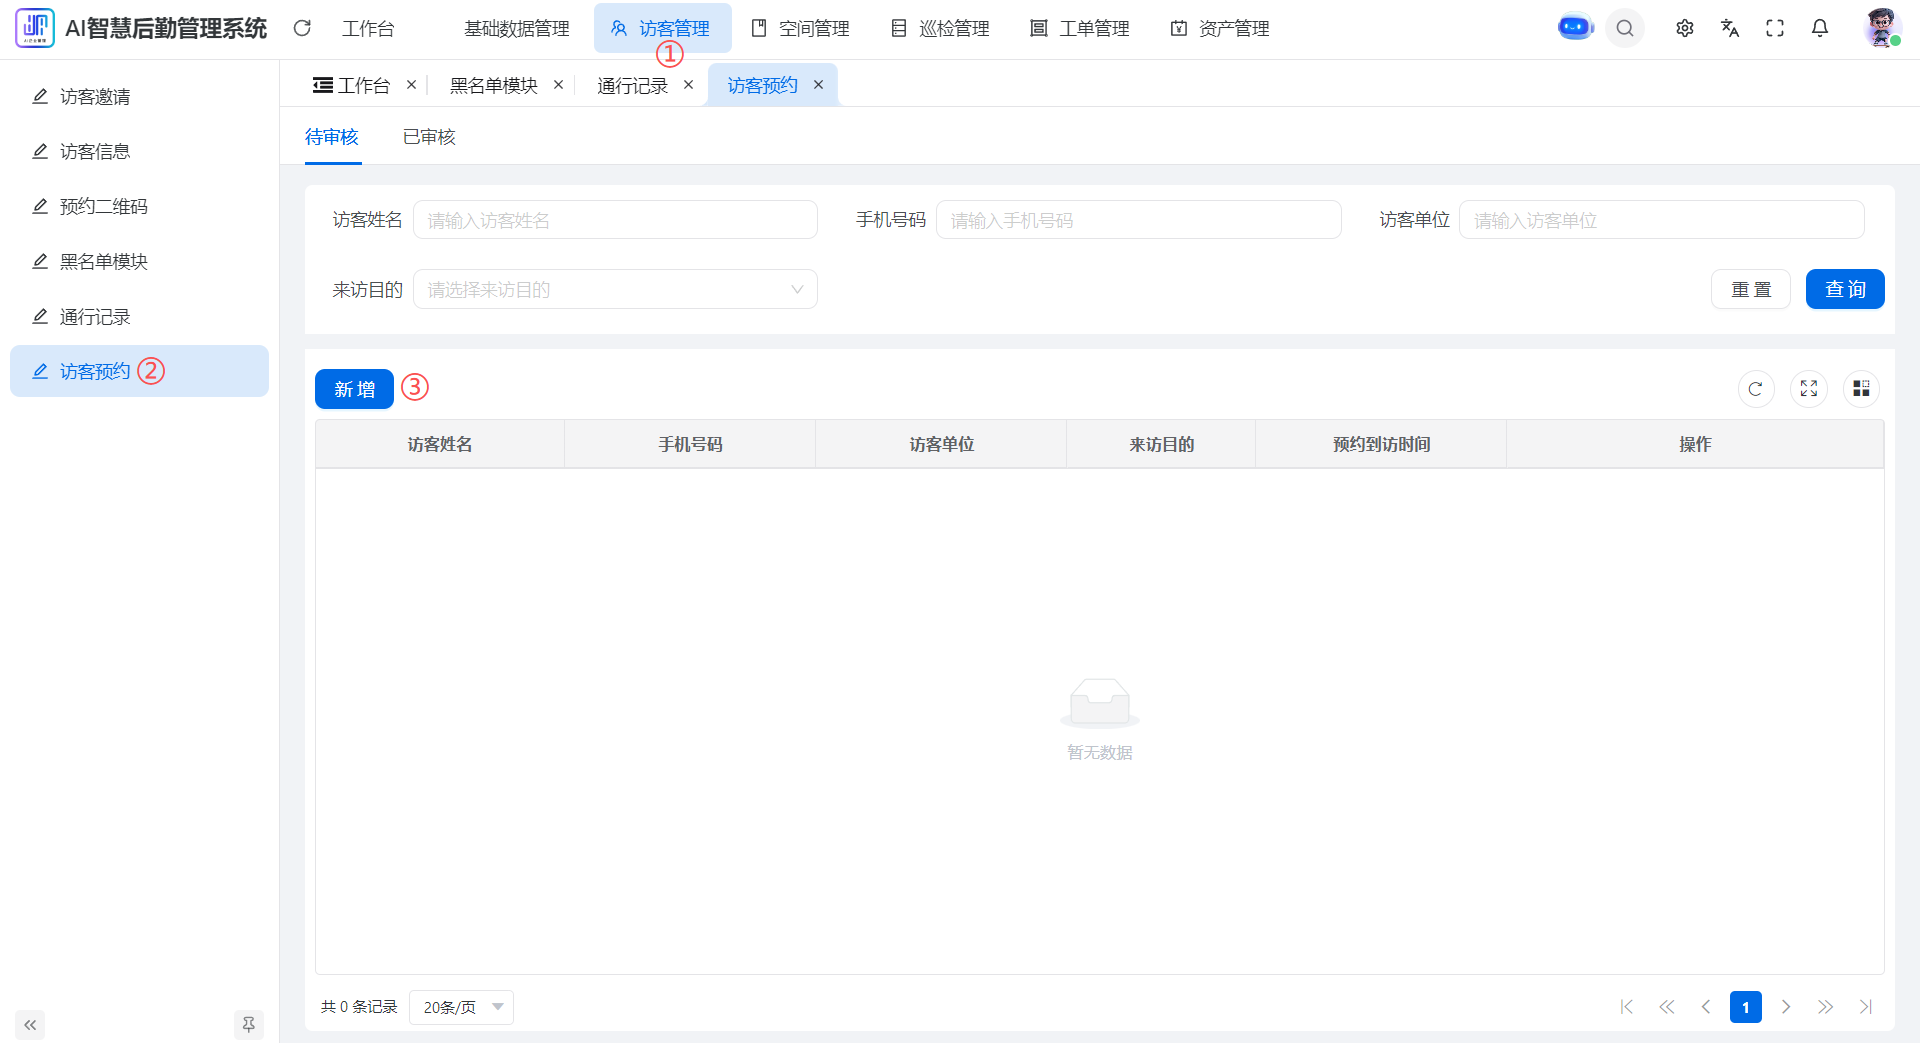Open the 空间管理 top menu
This screenshot has width=1920, height=1043.
801,29
